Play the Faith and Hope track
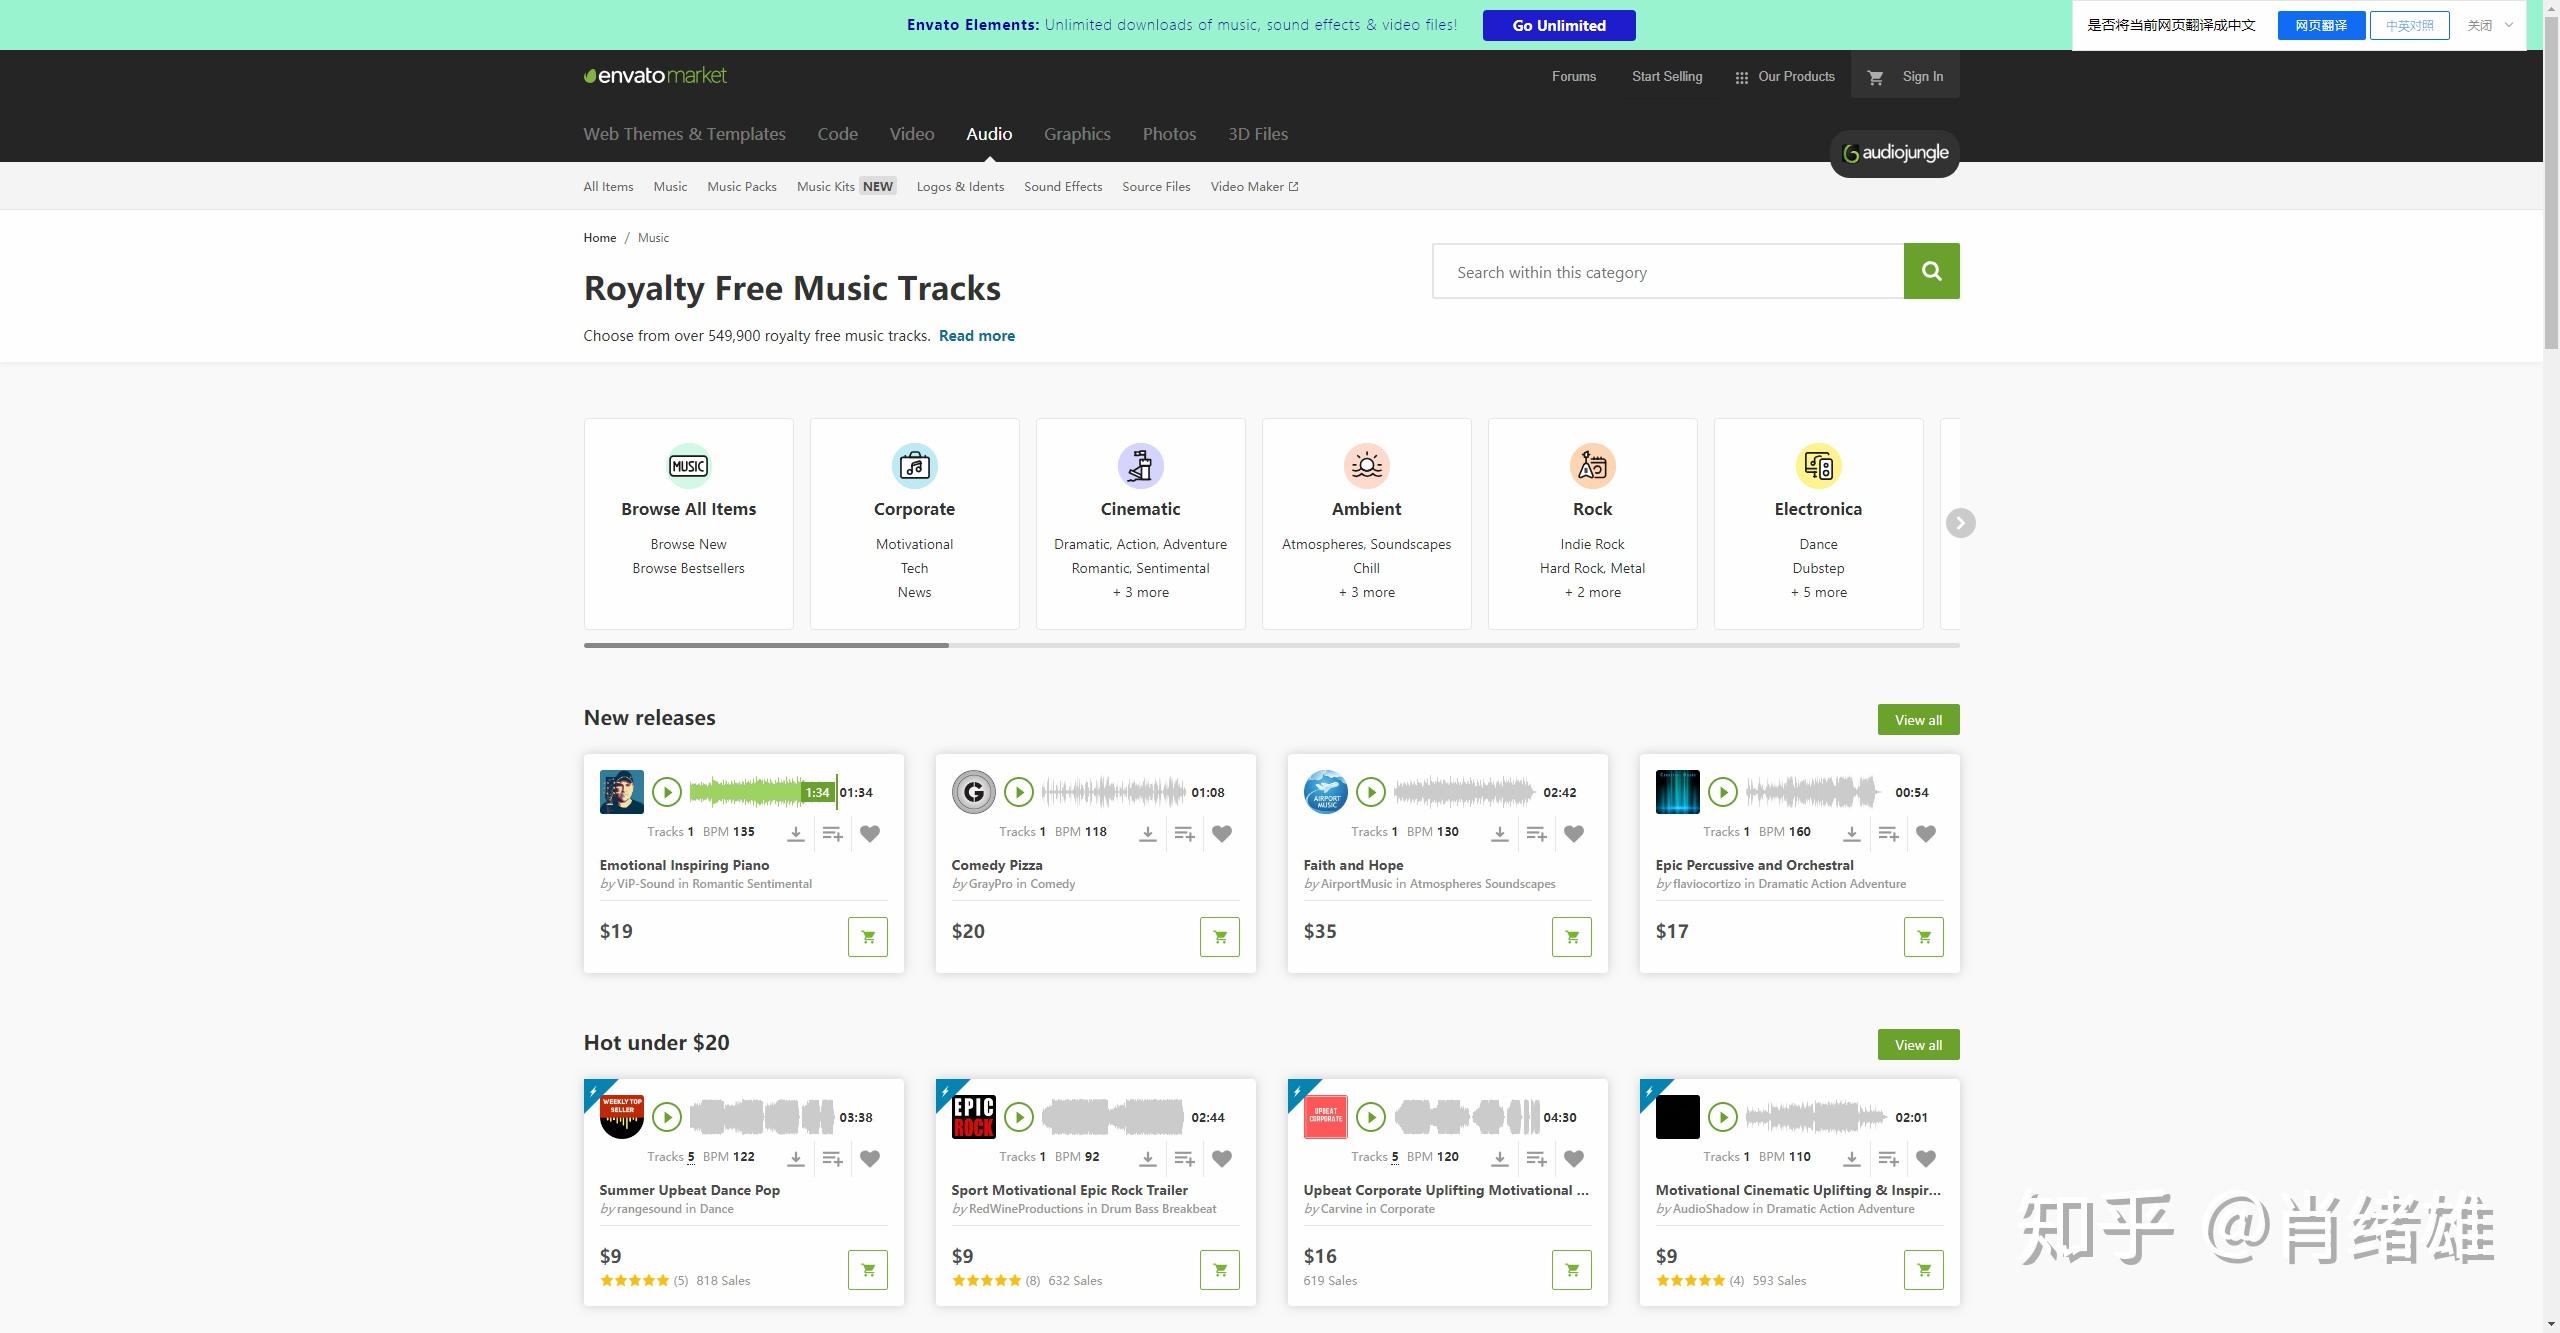The width and height of the screenshot is (2560, 1333). (1371, 792)
